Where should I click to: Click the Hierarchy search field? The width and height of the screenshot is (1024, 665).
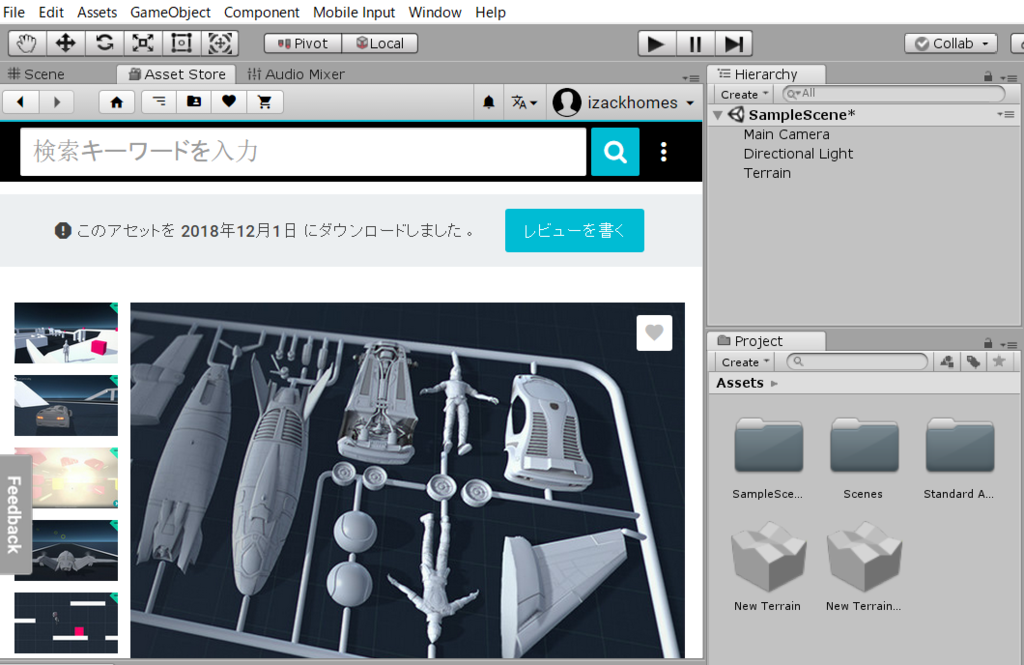[x=893, y=94]
